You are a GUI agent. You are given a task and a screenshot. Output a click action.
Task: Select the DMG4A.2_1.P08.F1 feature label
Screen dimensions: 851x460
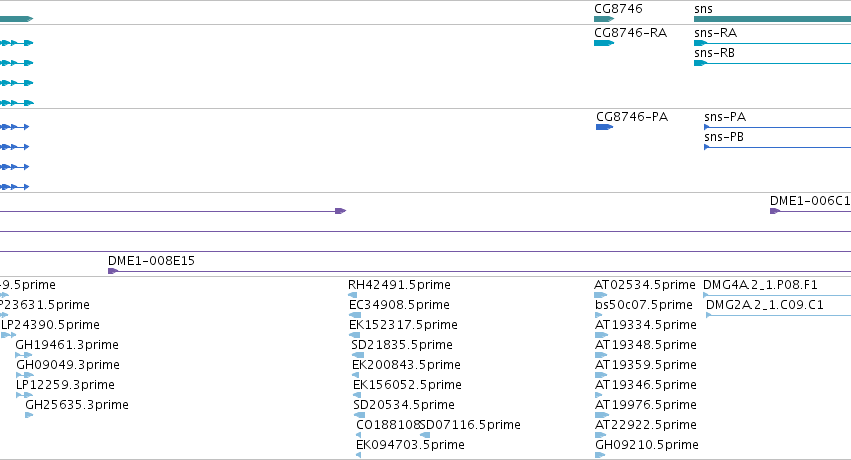pyautogui.click(x=760, y=285)
